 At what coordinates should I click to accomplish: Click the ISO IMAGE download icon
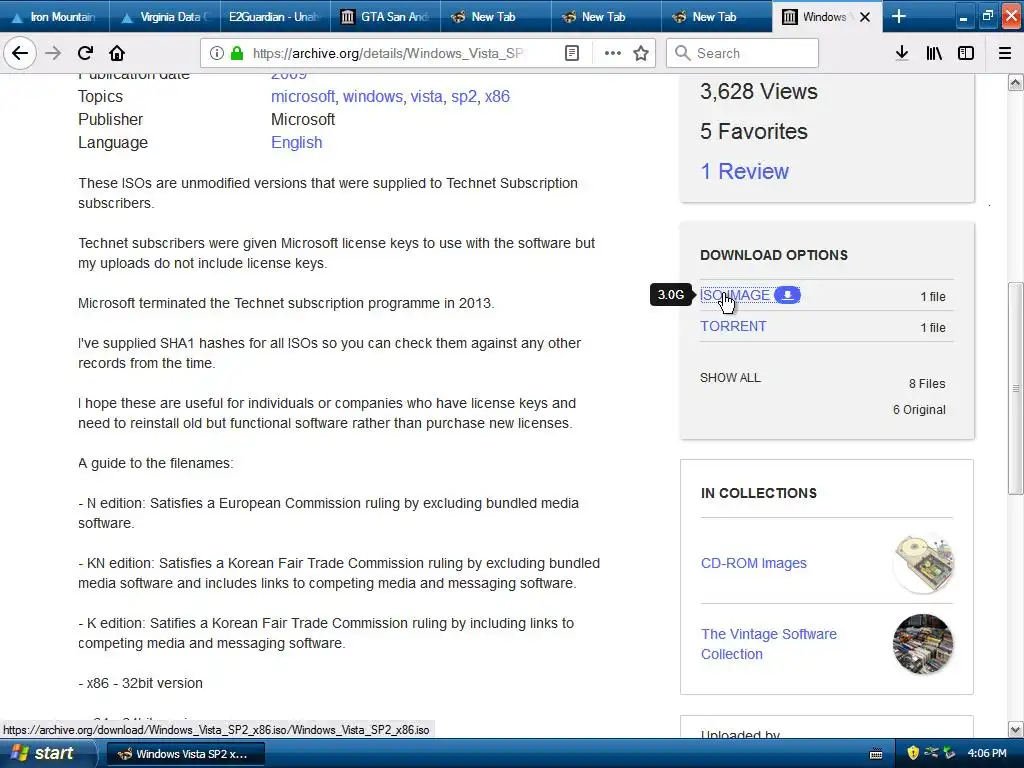point(788,295)
